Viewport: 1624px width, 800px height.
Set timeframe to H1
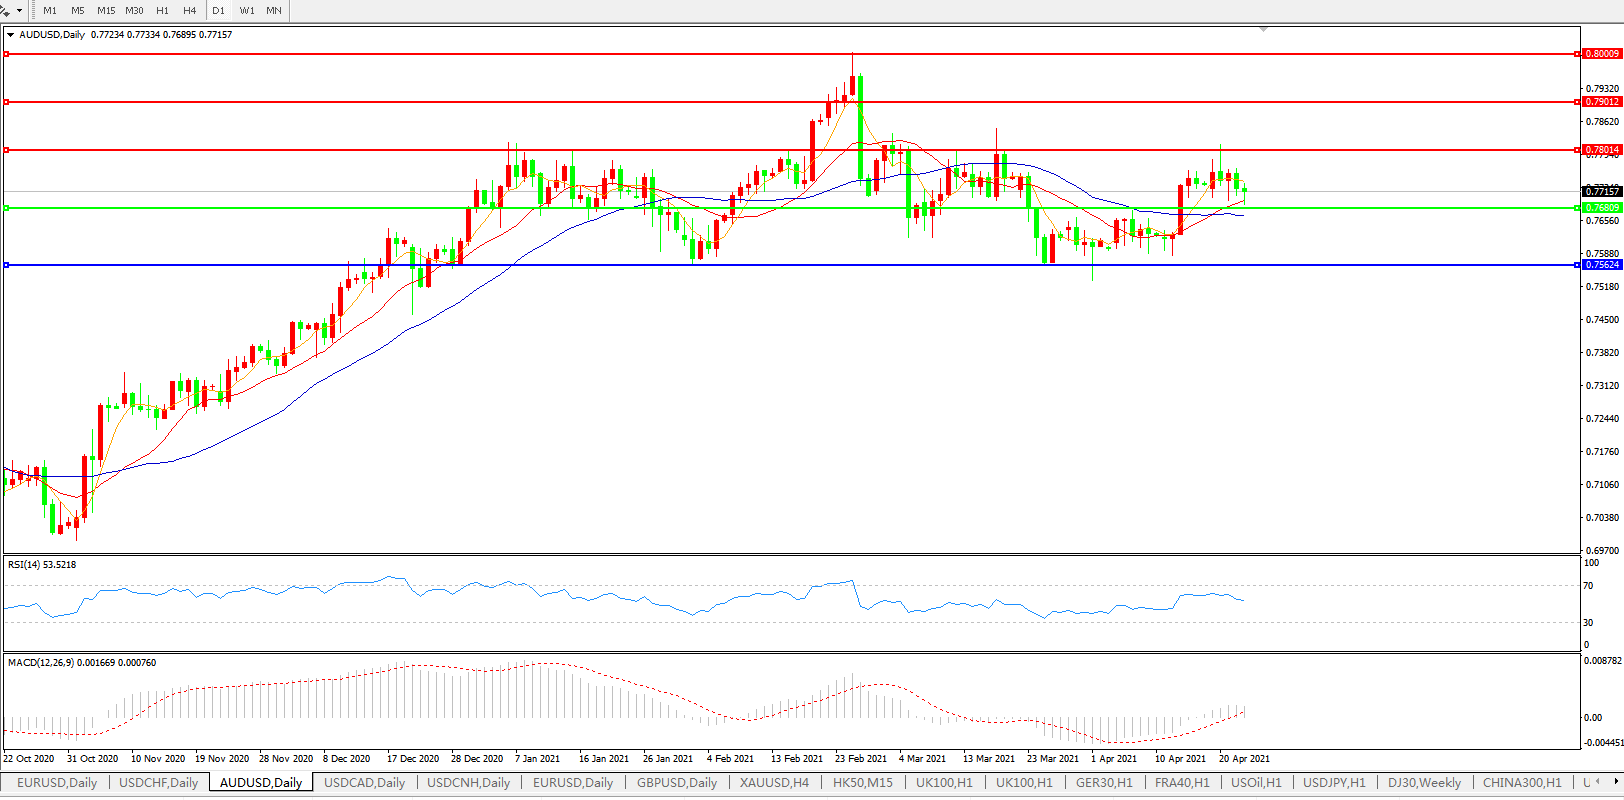click(162, 11)
